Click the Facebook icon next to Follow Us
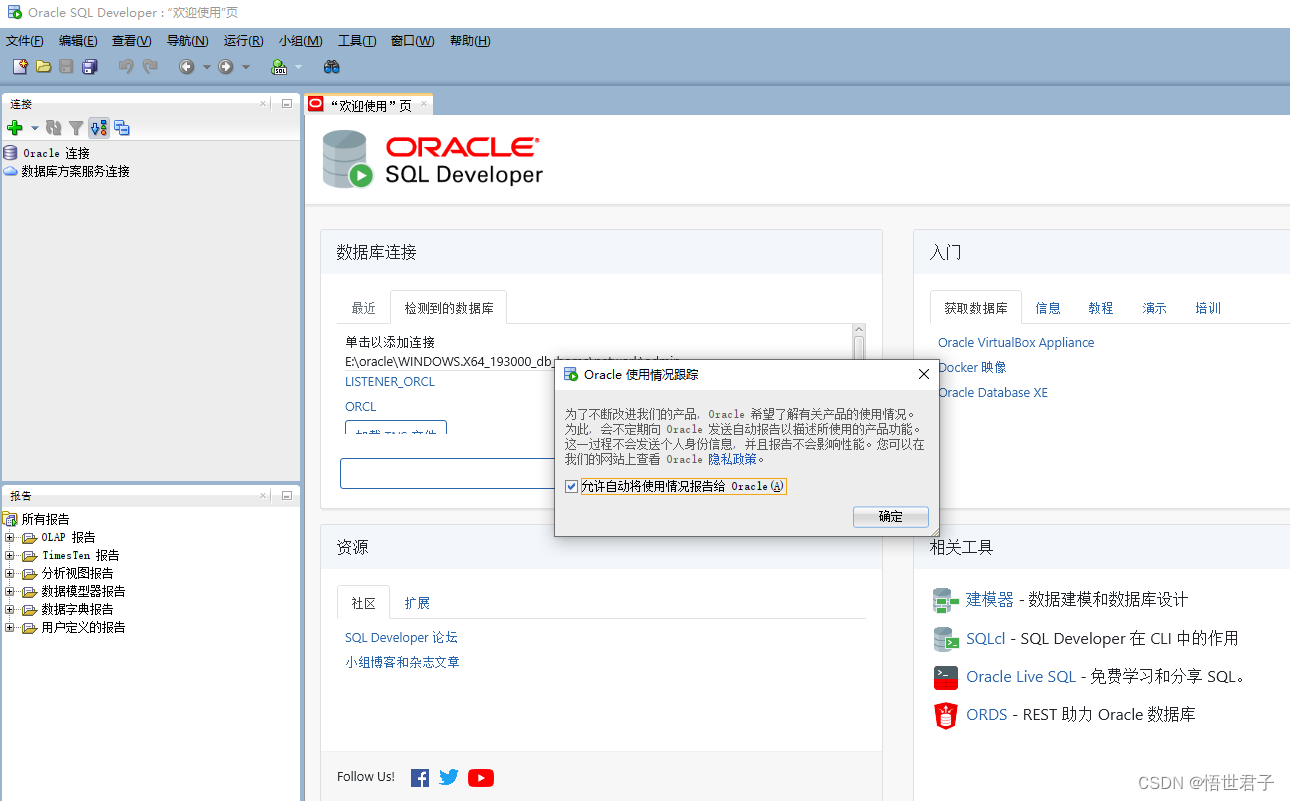The image size is (1290, 801). [x=420, y=778]
